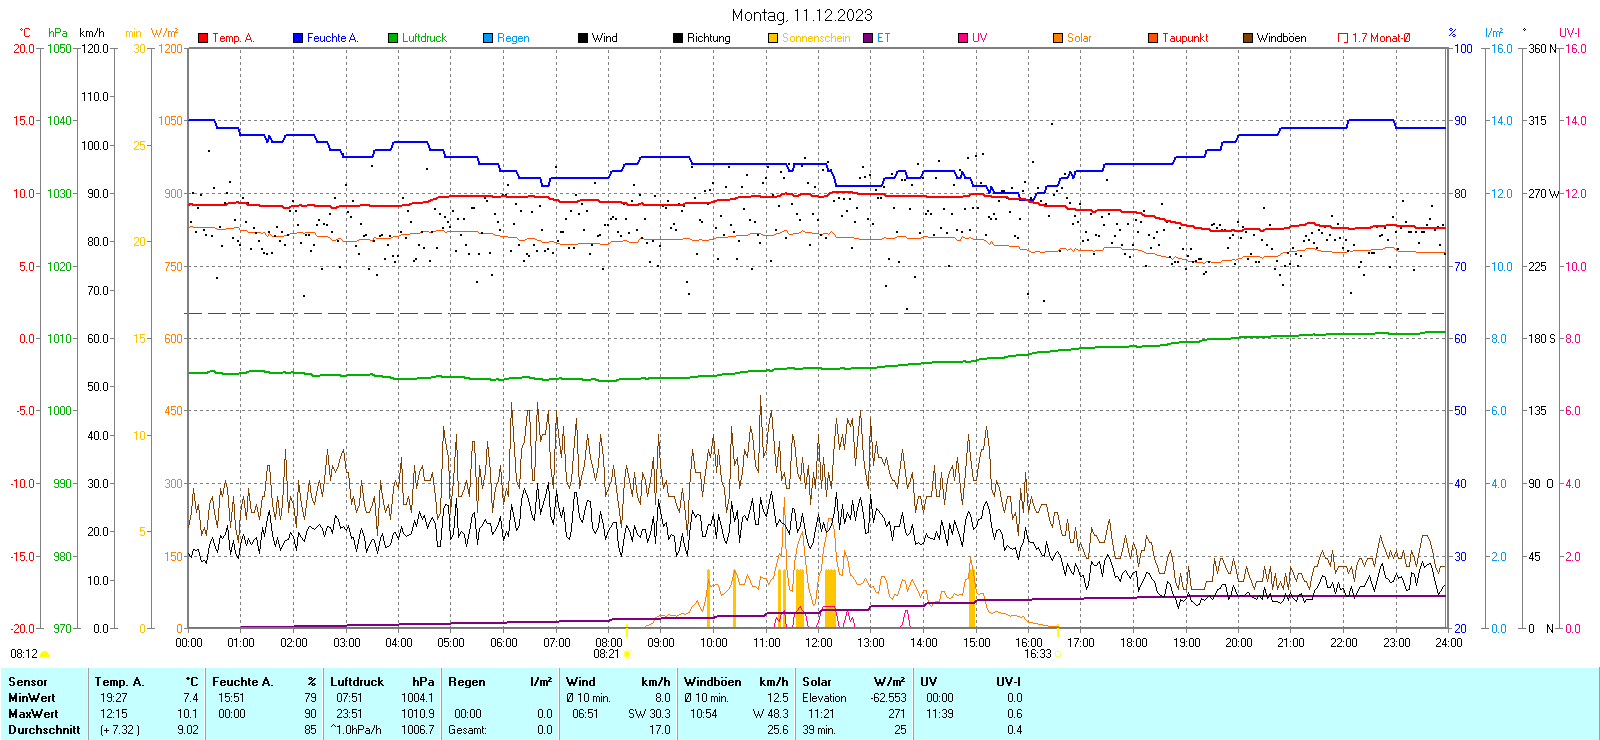The width and height of the screenshot is (1600, 740).
Task: Click the Windböen header in the stats table
Action: pyautogui.click(x=713, y=682)
